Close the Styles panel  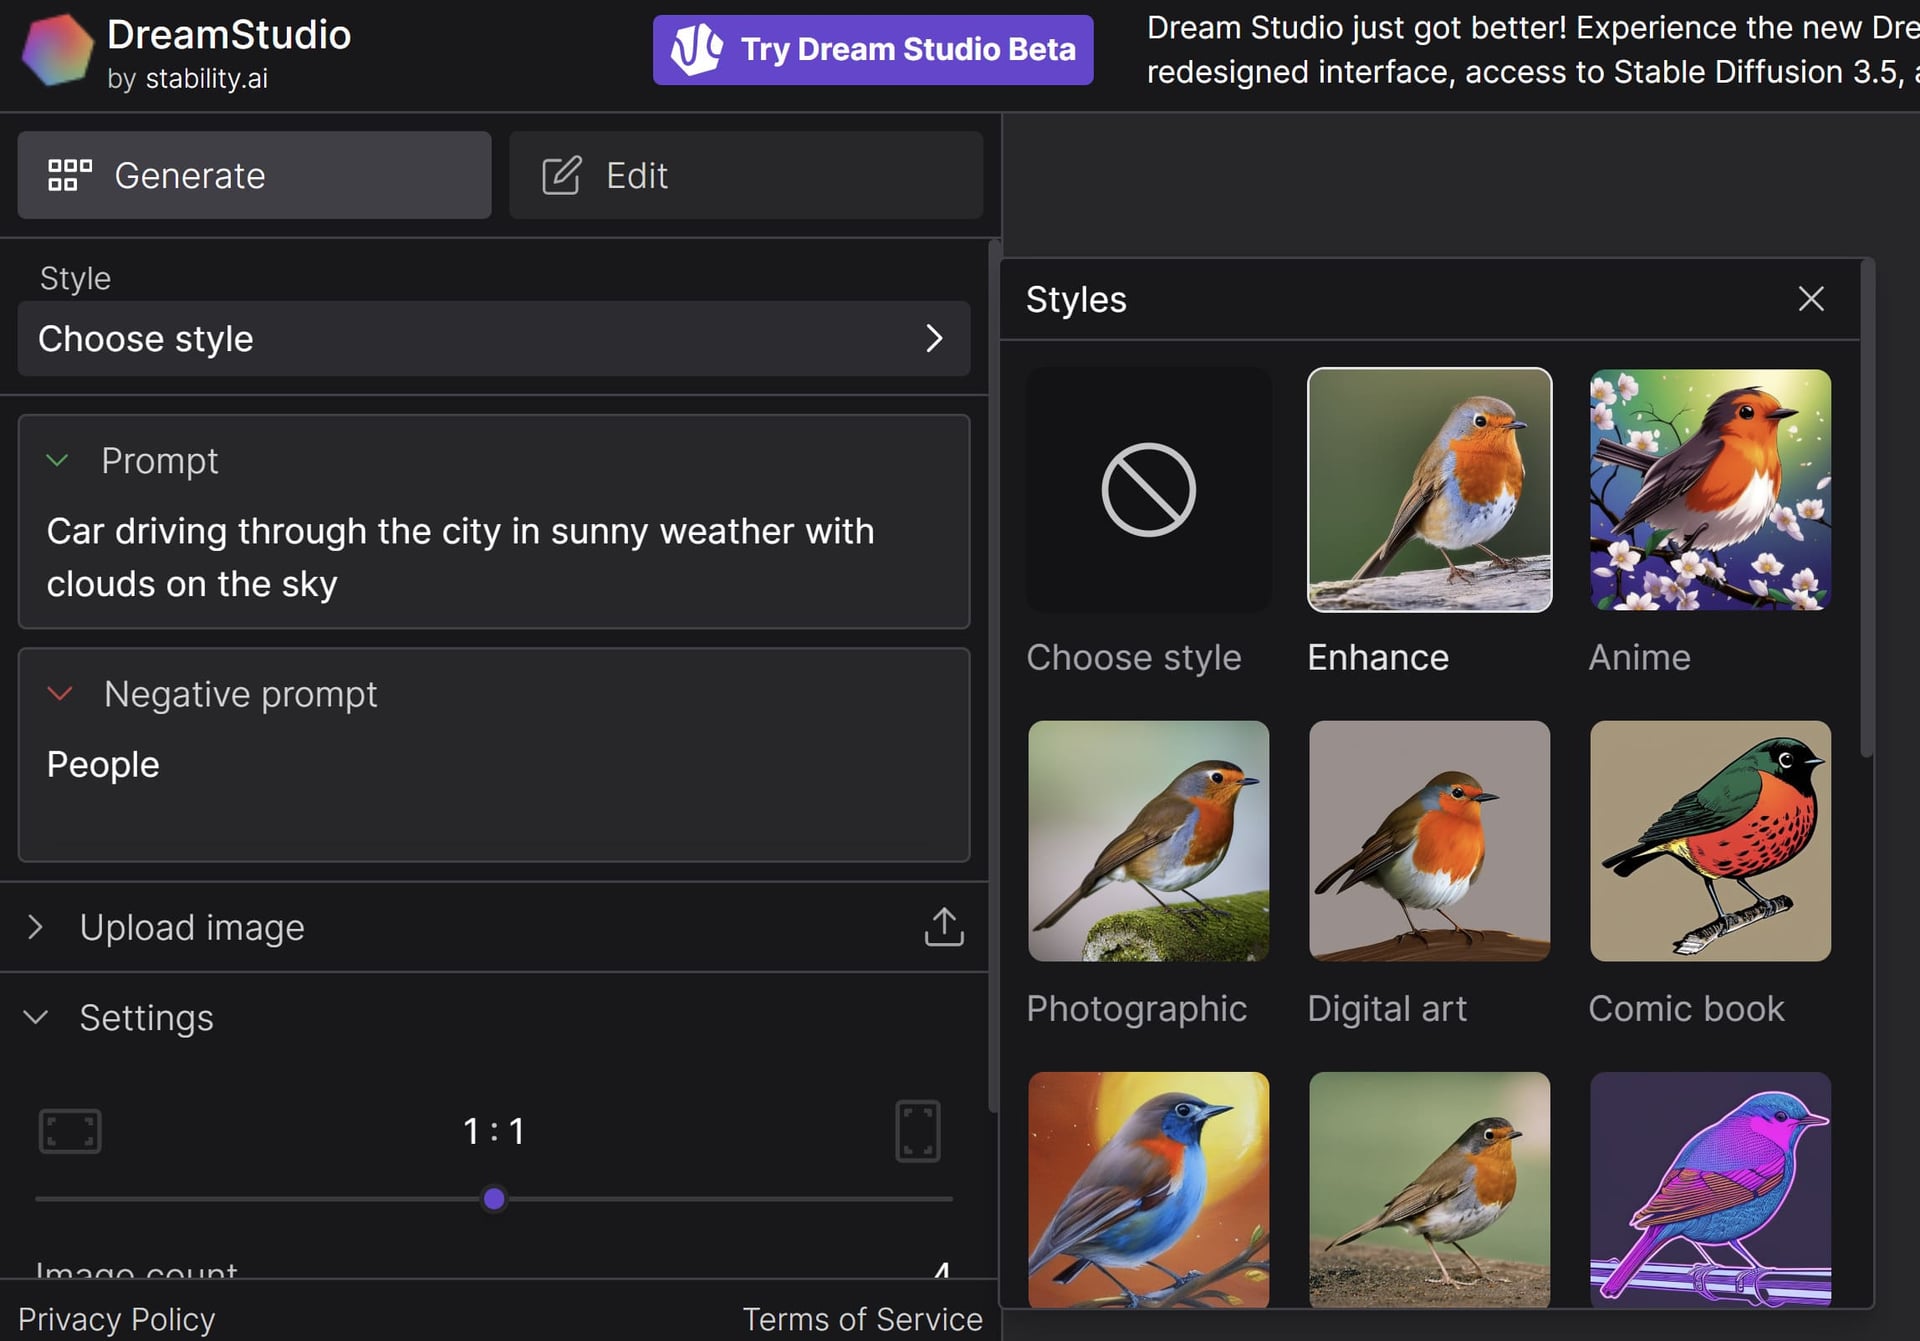(1810, 299)
